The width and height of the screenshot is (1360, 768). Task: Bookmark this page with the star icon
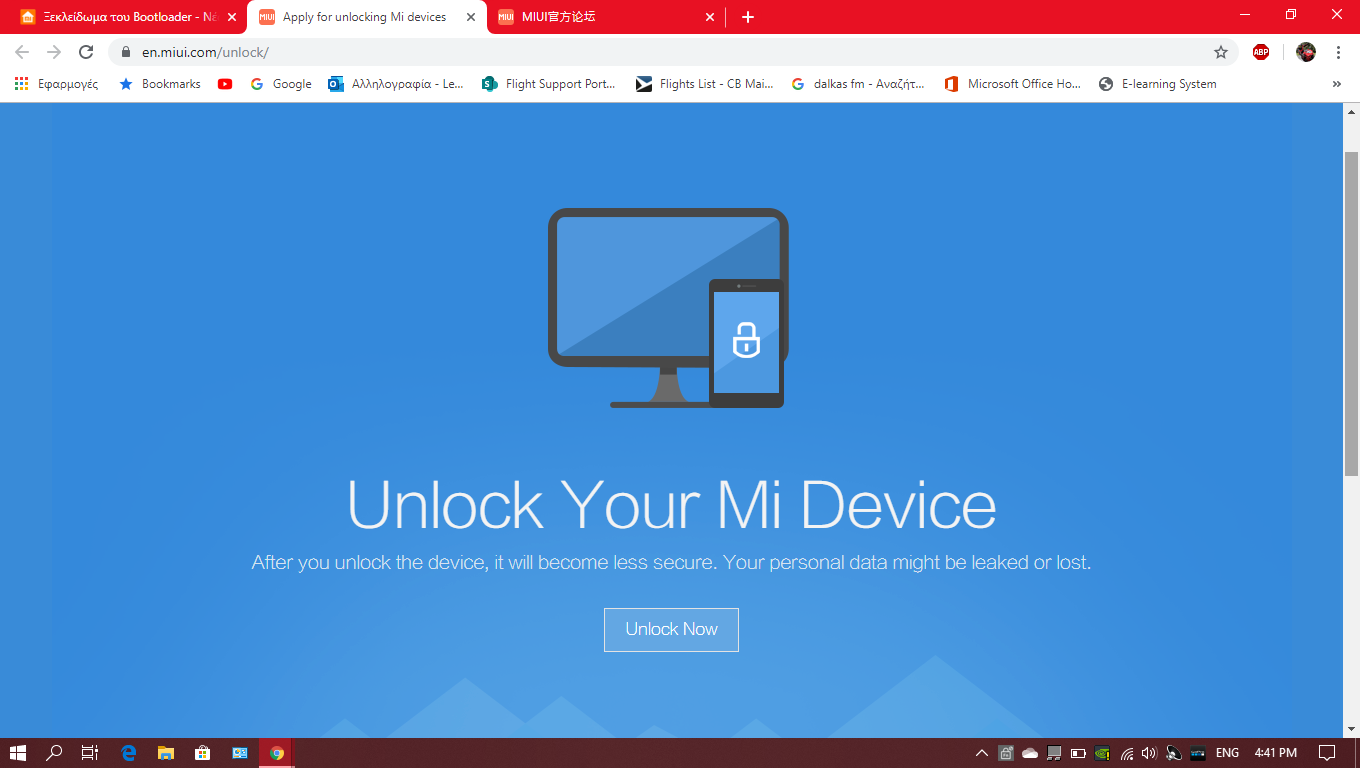point(1221,52)
